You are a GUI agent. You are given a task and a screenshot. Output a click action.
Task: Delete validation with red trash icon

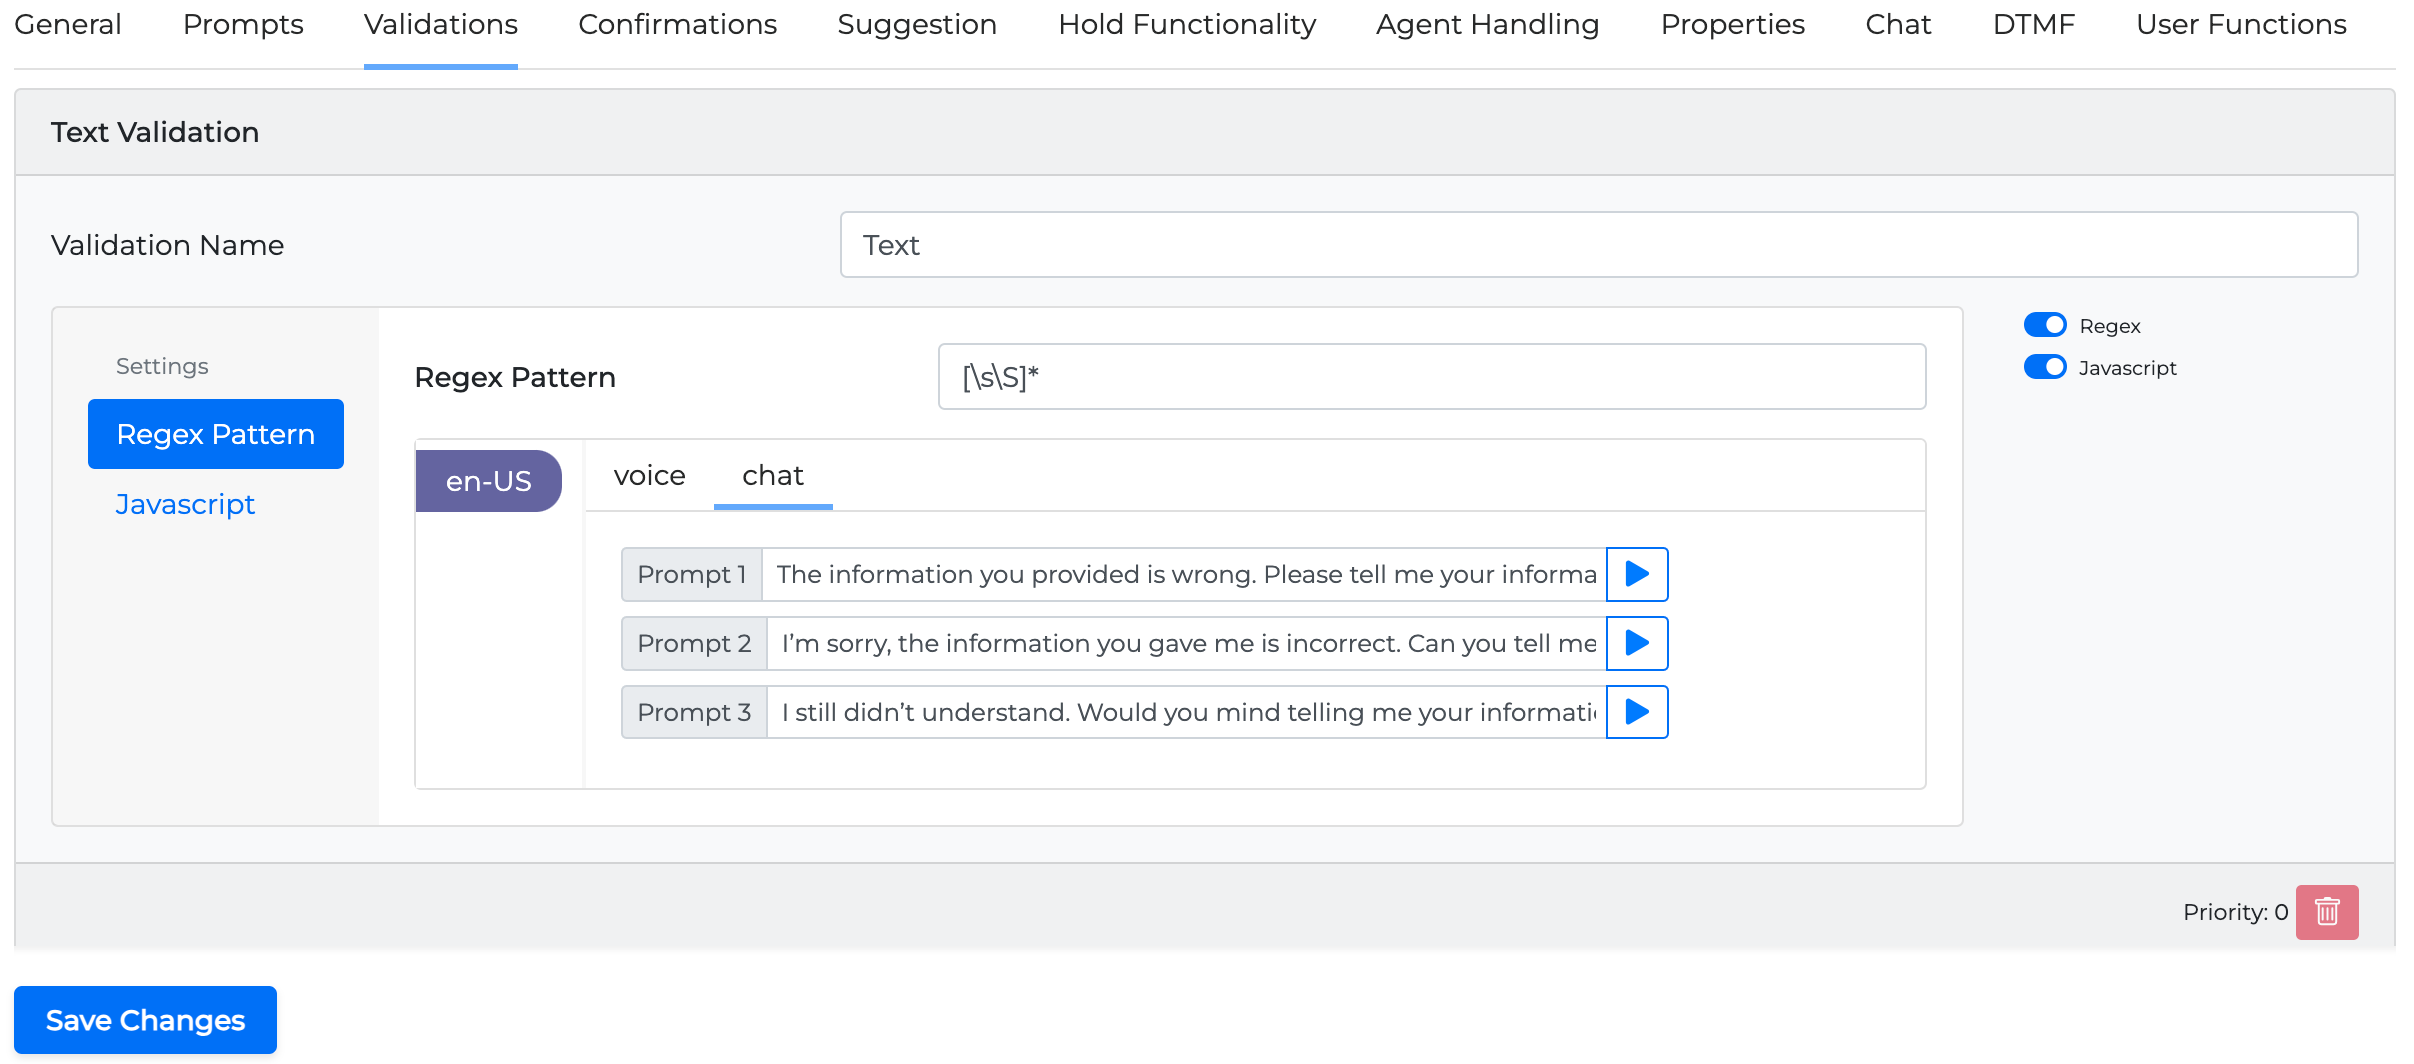[2326, 912]
